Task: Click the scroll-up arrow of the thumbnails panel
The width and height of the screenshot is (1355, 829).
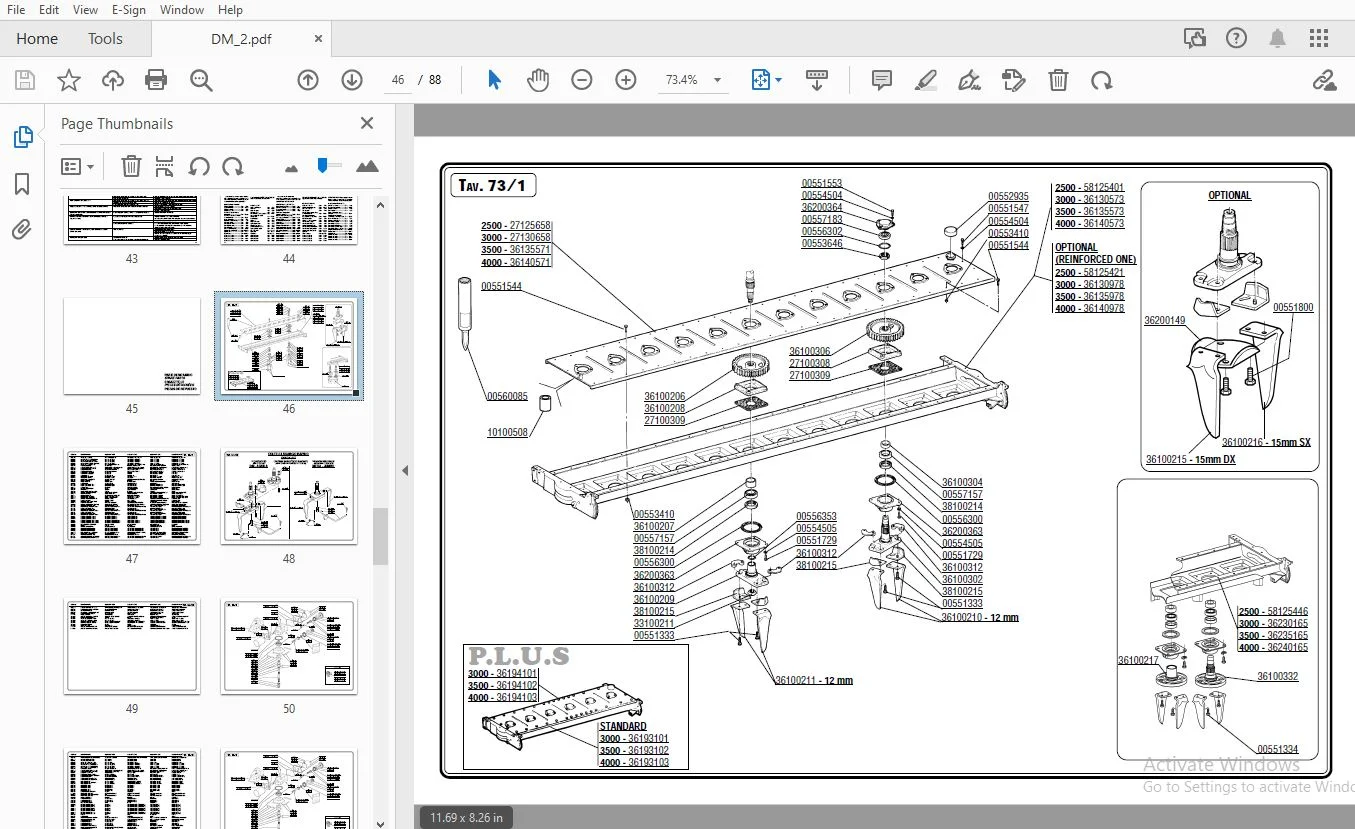Action: (x=380, y=204)
